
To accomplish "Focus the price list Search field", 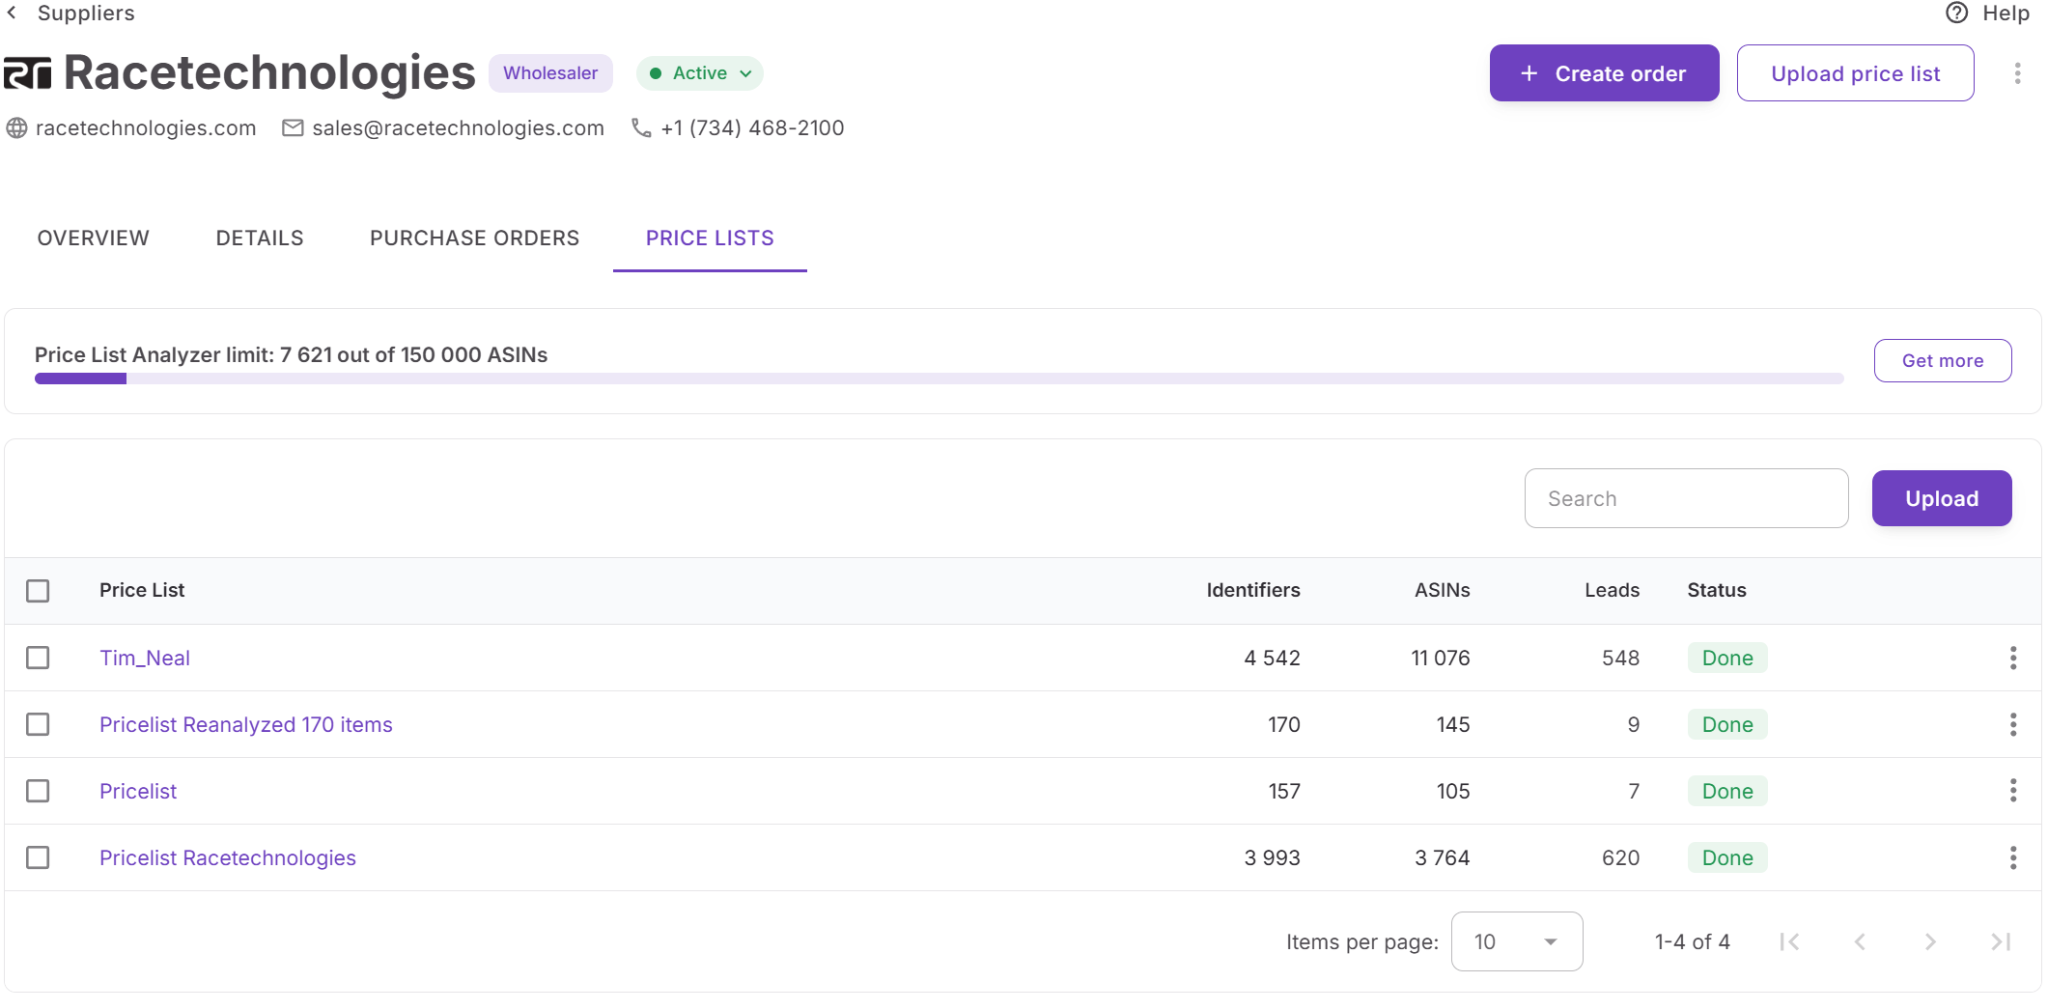I will pos(1685,499).
